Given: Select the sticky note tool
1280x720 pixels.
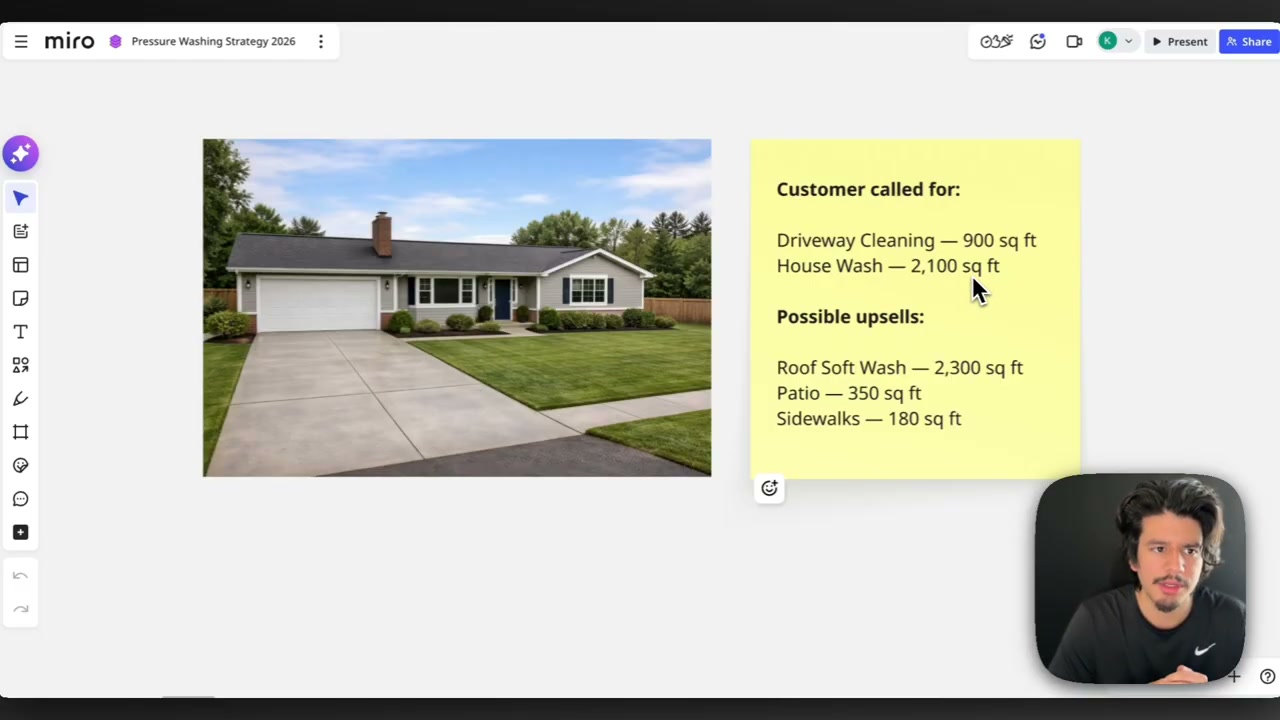Looking at the screenshot, I should tap(20, 298).
